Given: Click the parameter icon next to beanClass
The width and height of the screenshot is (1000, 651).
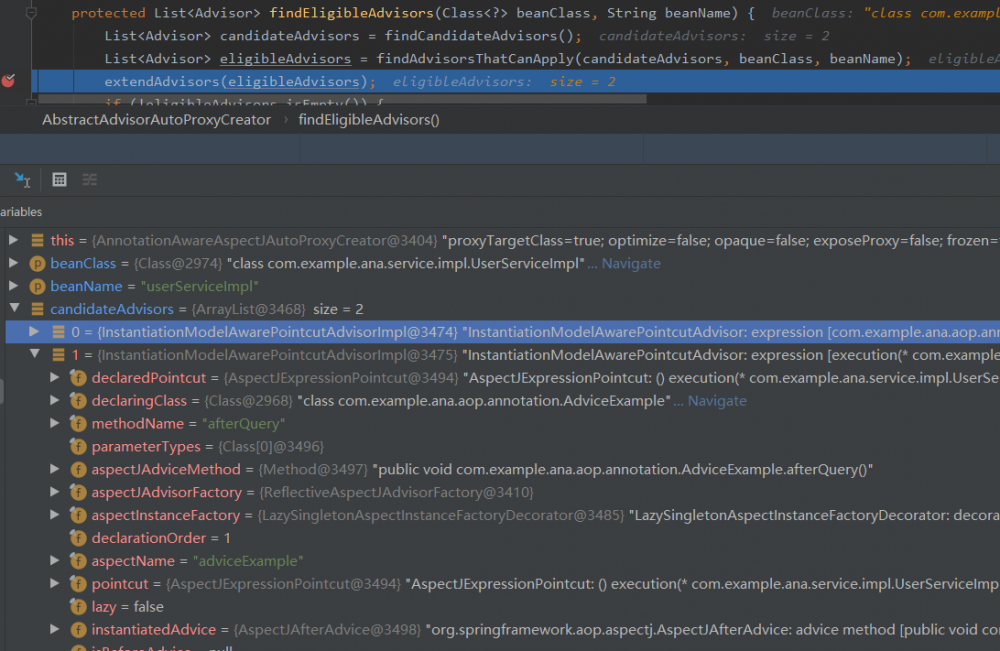Looking at the screenshot, I should pyautogui.click(x=37, y=263).
